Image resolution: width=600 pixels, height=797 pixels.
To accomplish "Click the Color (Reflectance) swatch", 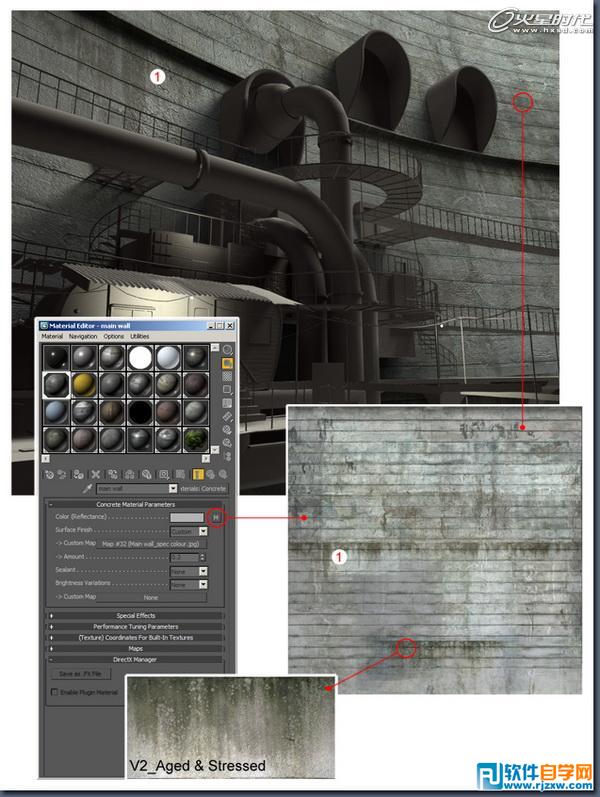I will (187, 518).
